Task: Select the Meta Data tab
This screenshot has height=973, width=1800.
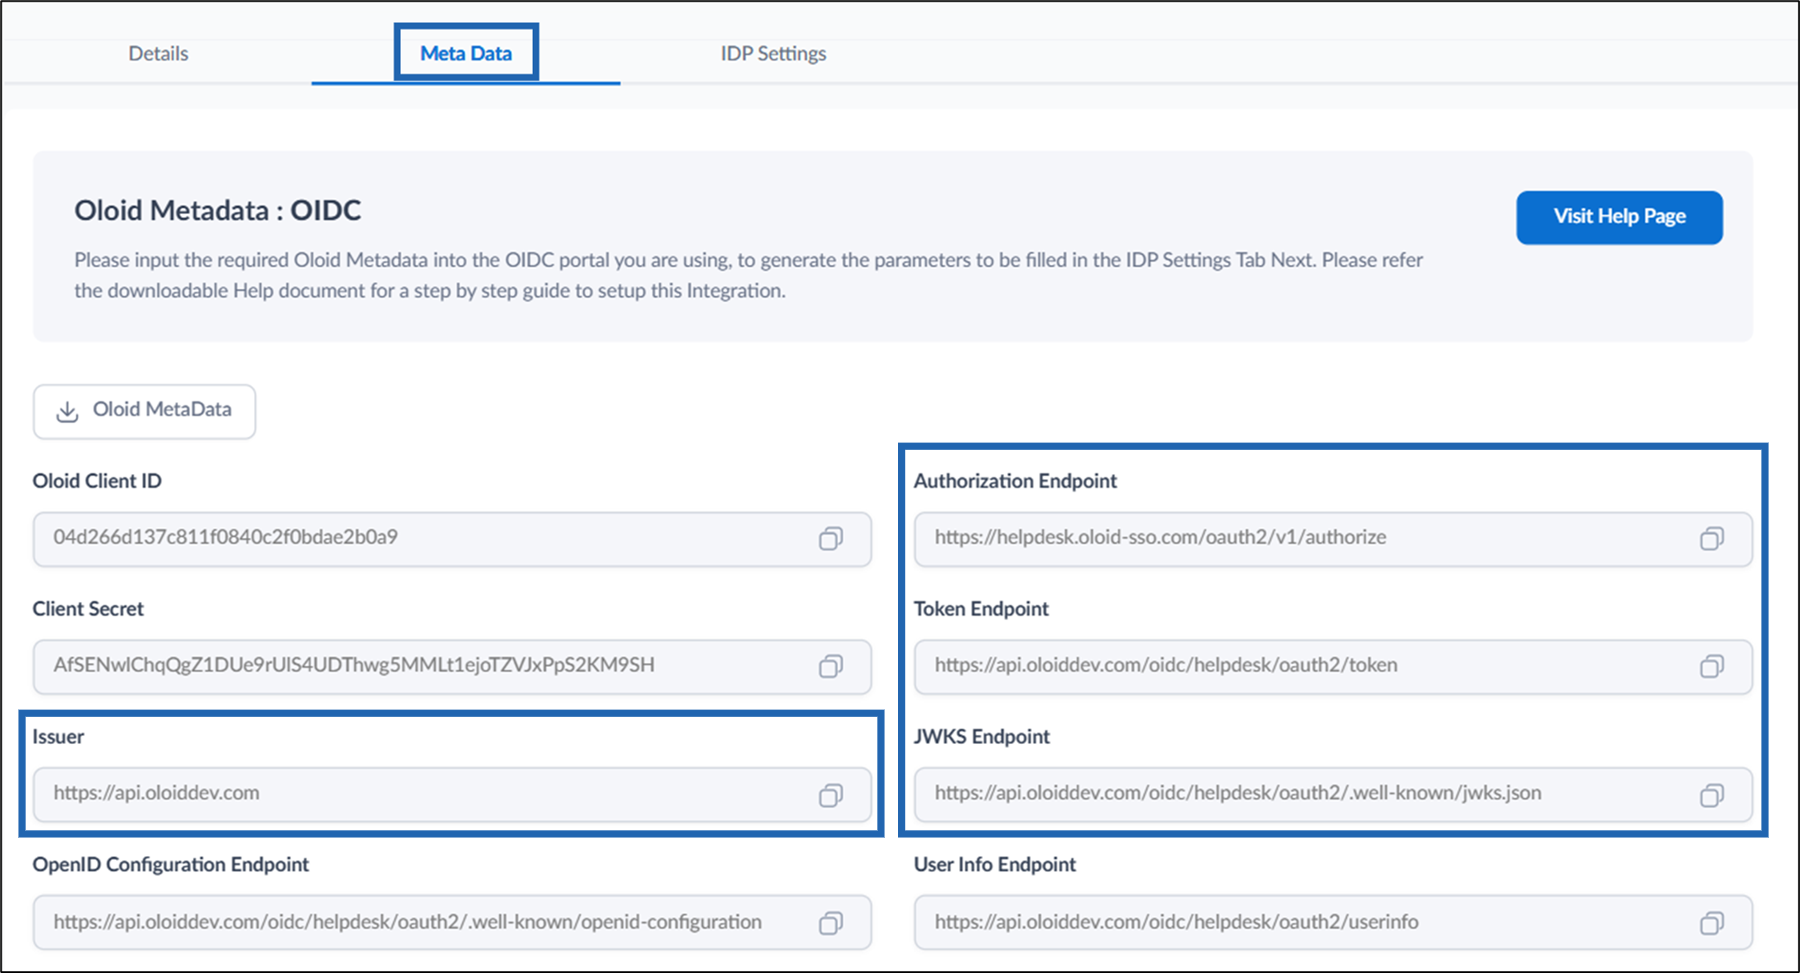Action: pyautogui.click(x=466, y=54)
